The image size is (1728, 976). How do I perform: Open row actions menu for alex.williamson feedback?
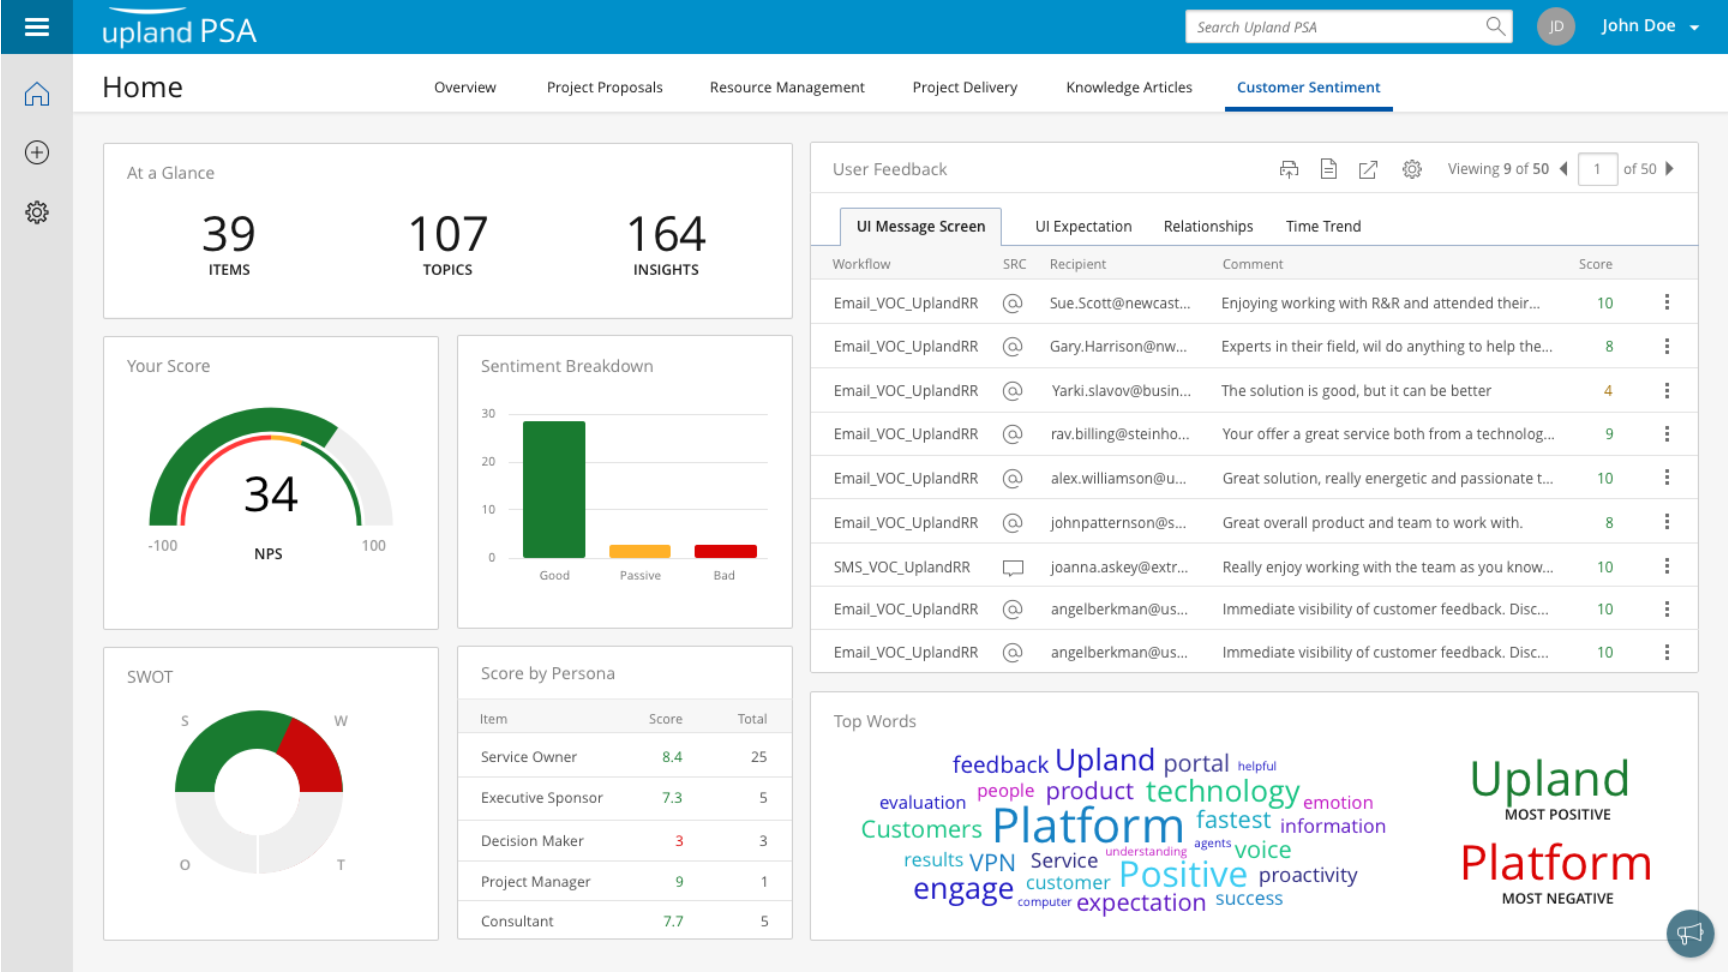1667,478
